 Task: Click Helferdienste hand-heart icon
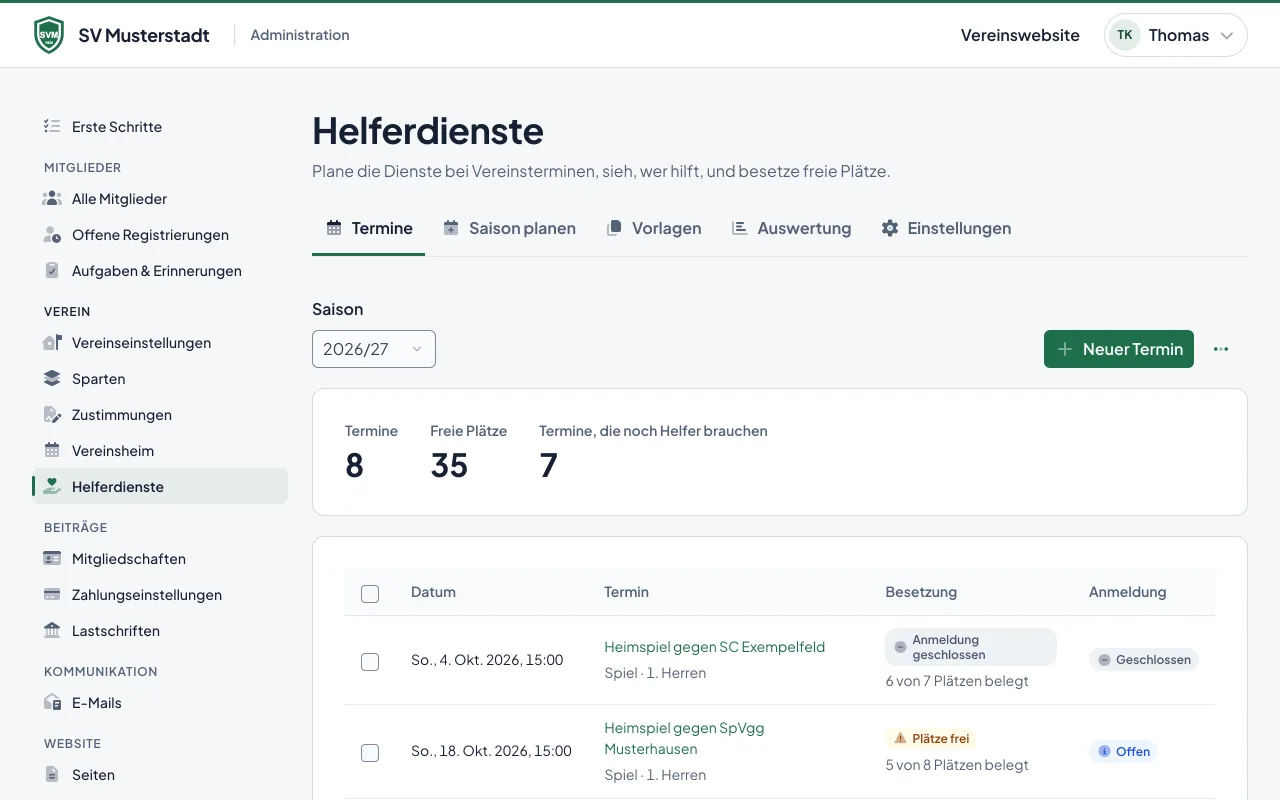click(x=52, y=487)
